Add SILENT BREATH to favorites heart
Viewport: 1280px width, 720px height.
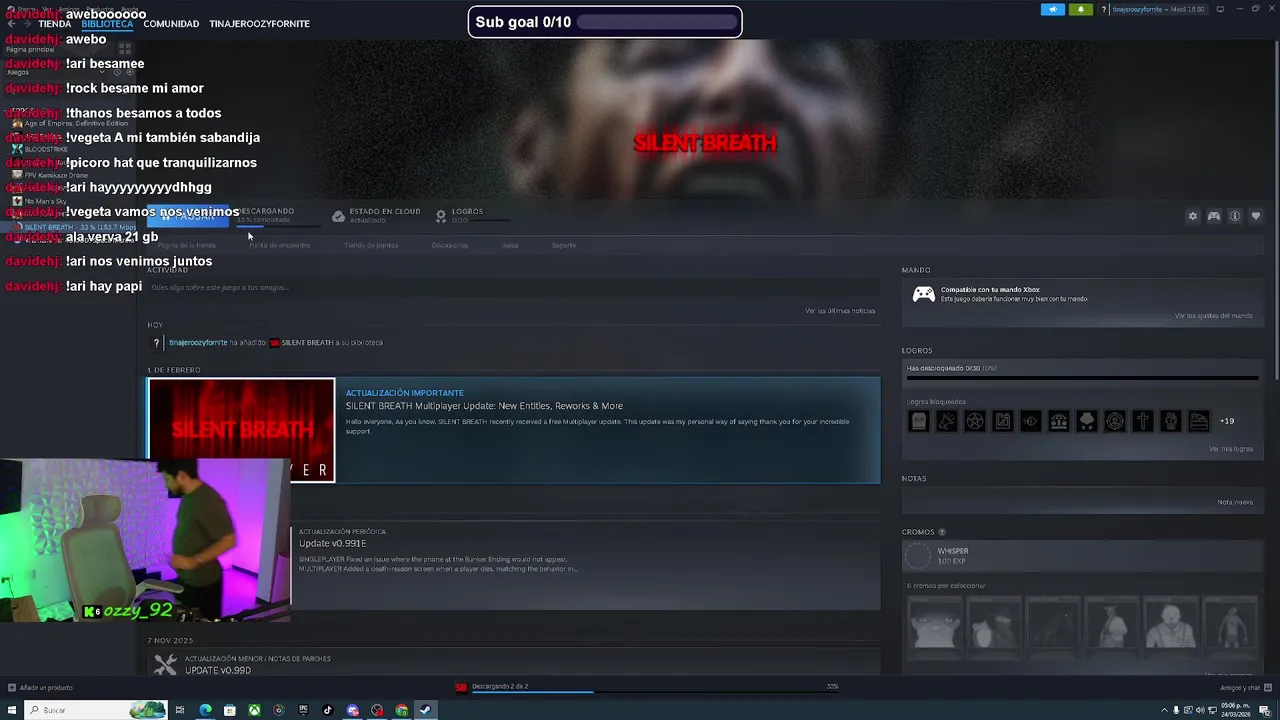click(x=1256, y=216)
